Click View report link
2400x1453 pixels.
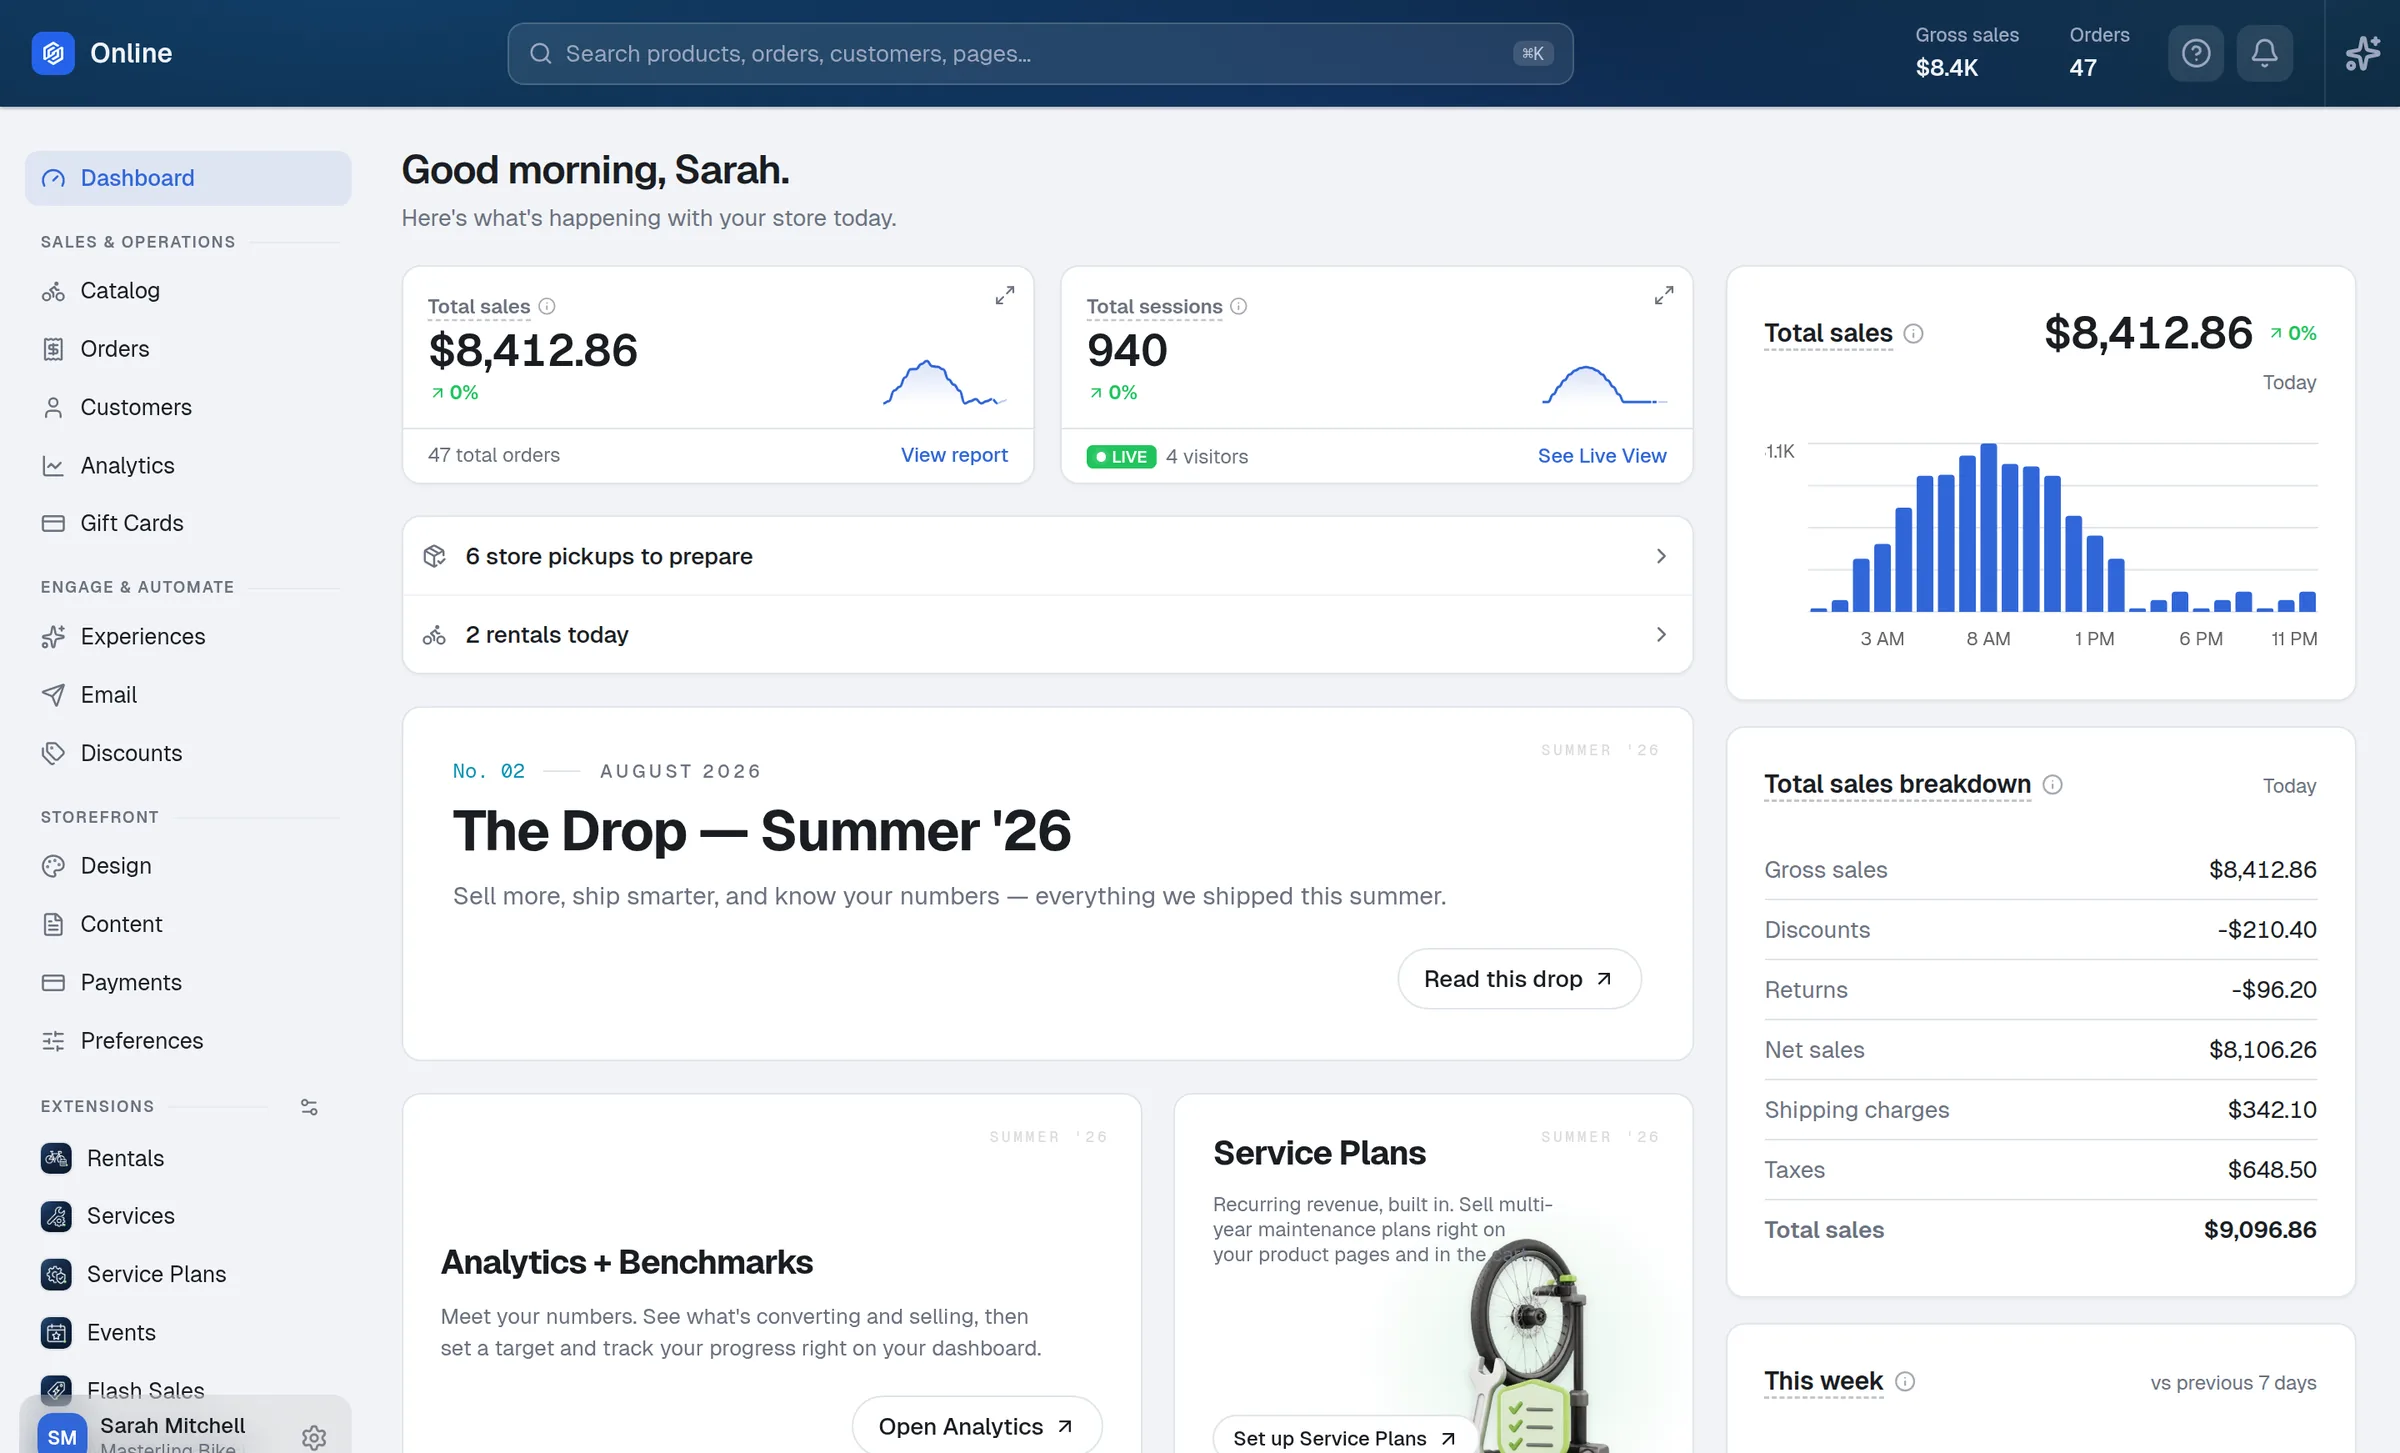point(954,455)
